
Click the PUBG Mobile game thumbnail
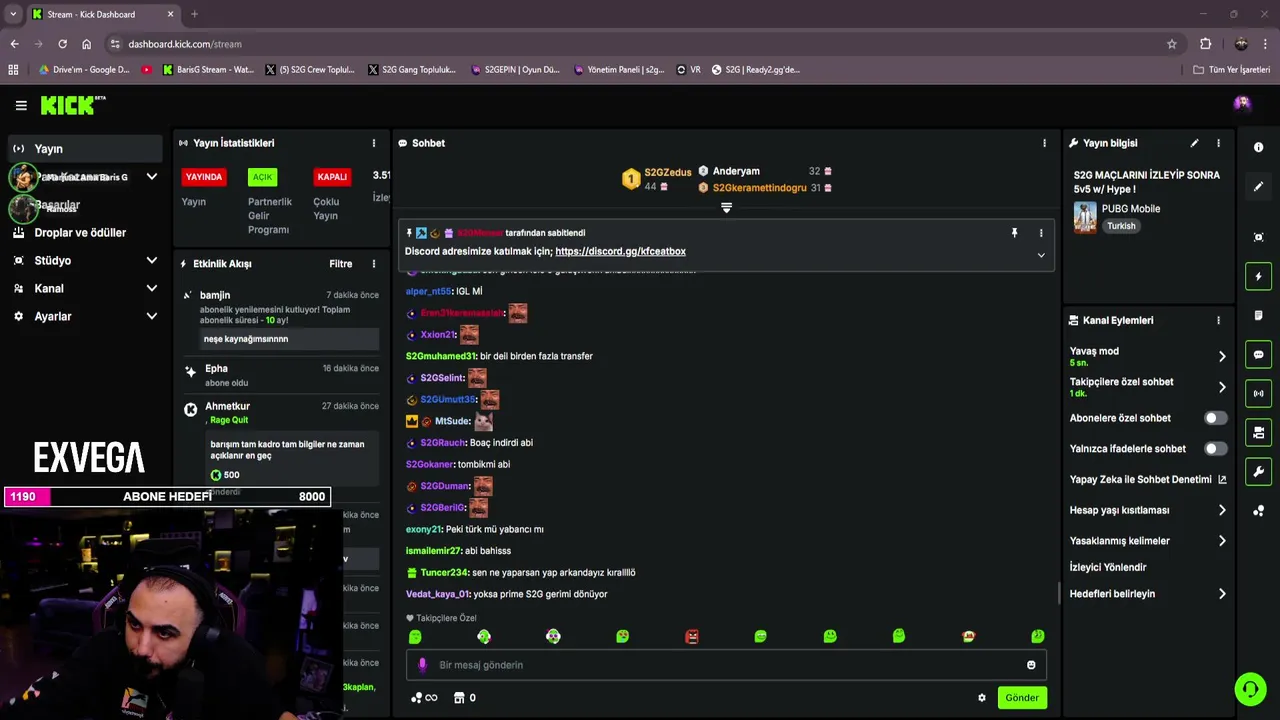tap(1085, 217)
